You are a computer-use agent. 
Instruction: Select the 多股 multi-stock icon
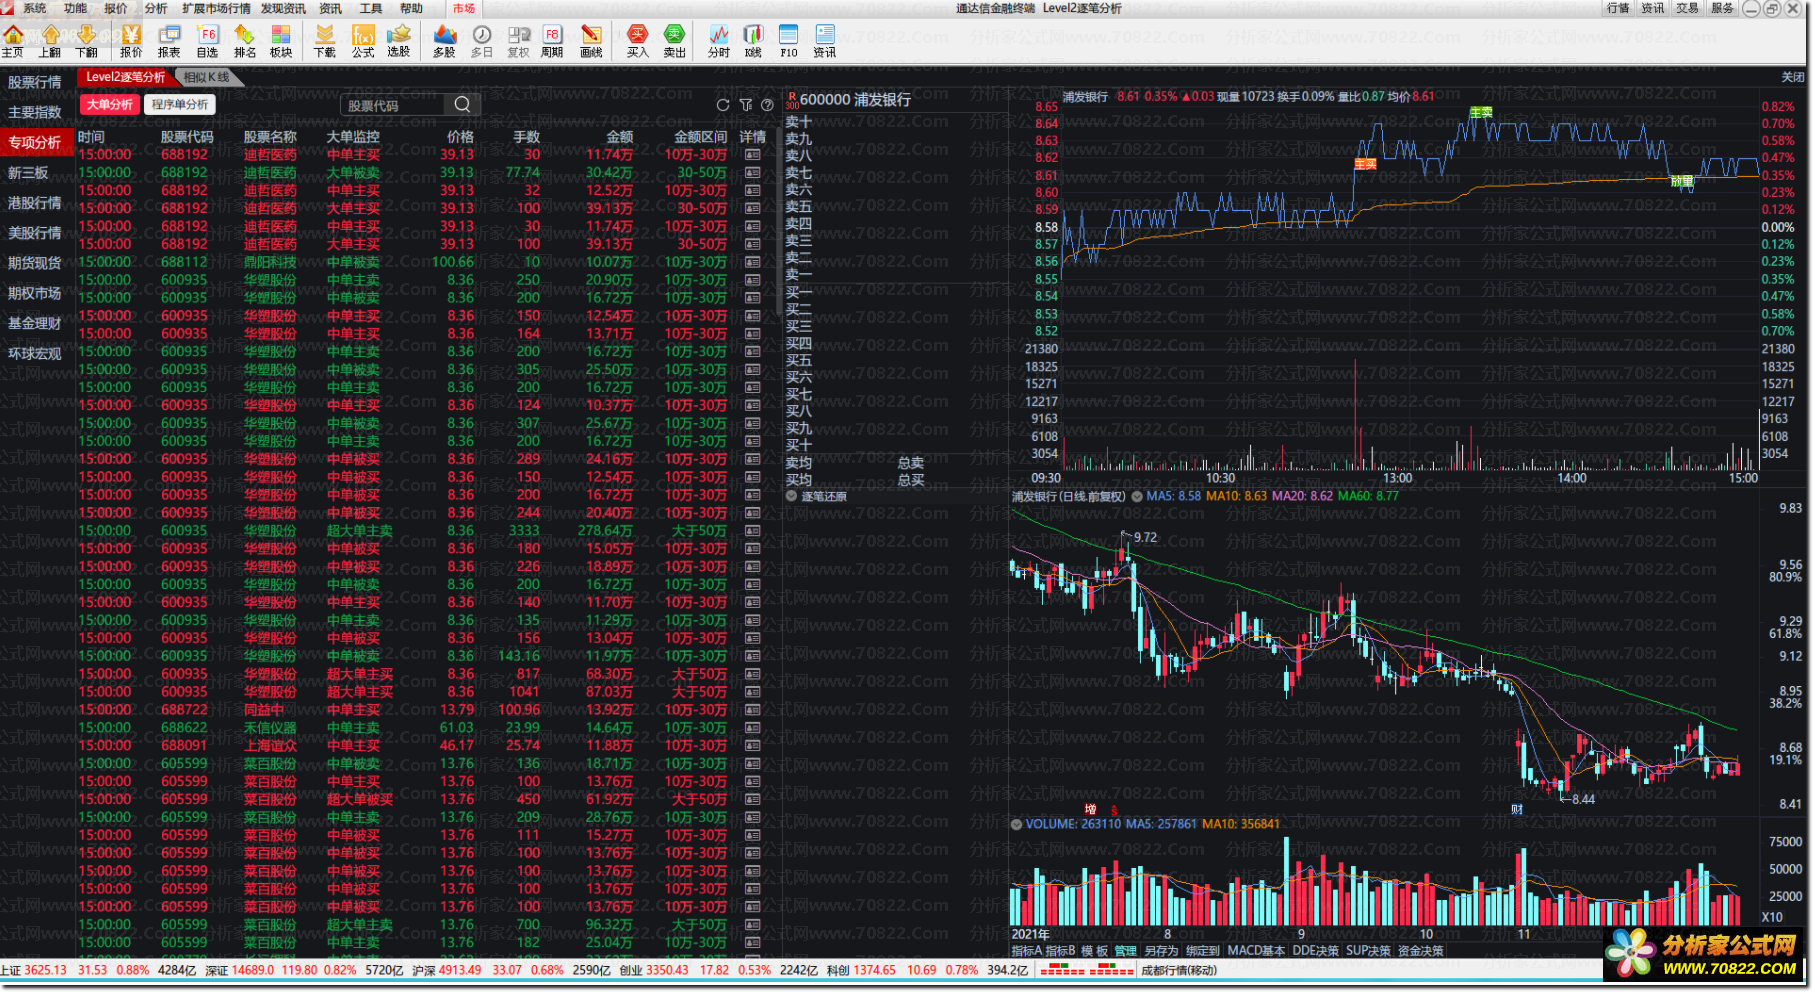[x=445, y=42]
